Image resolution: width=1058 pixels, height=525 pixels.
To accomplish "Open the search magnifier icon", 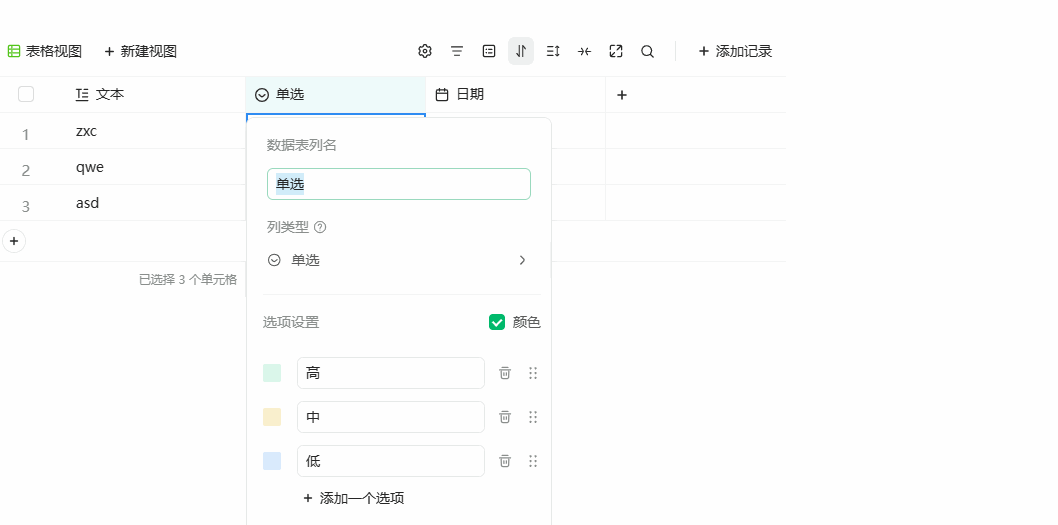I will pos(648,51).
